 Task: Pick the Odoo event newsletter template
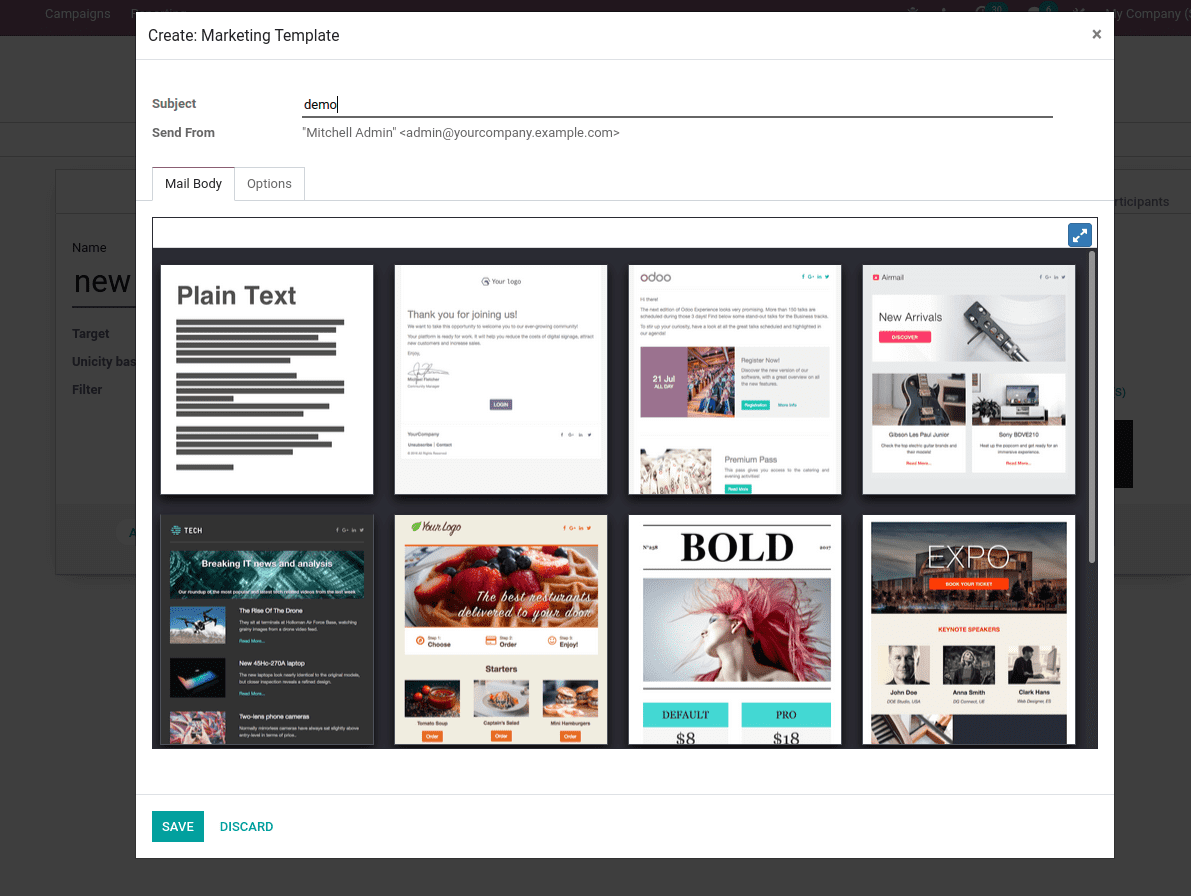735,380
